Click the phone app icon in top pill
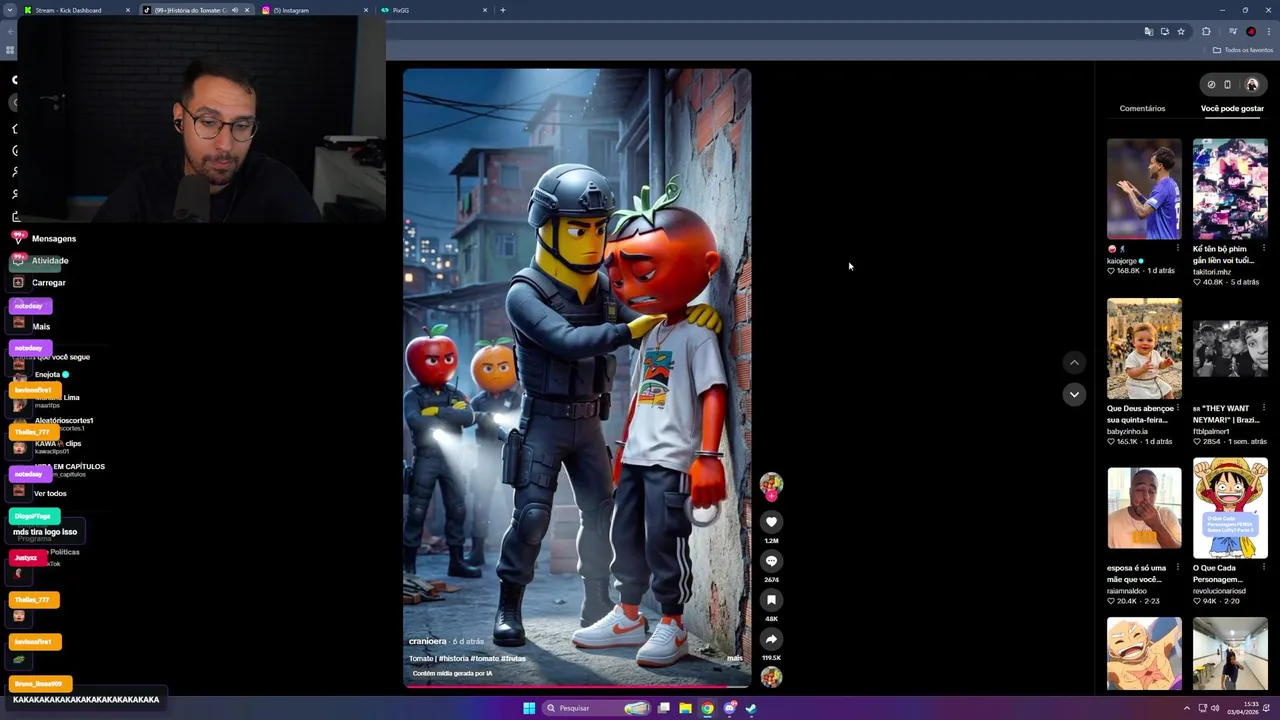 (1228, 84)
